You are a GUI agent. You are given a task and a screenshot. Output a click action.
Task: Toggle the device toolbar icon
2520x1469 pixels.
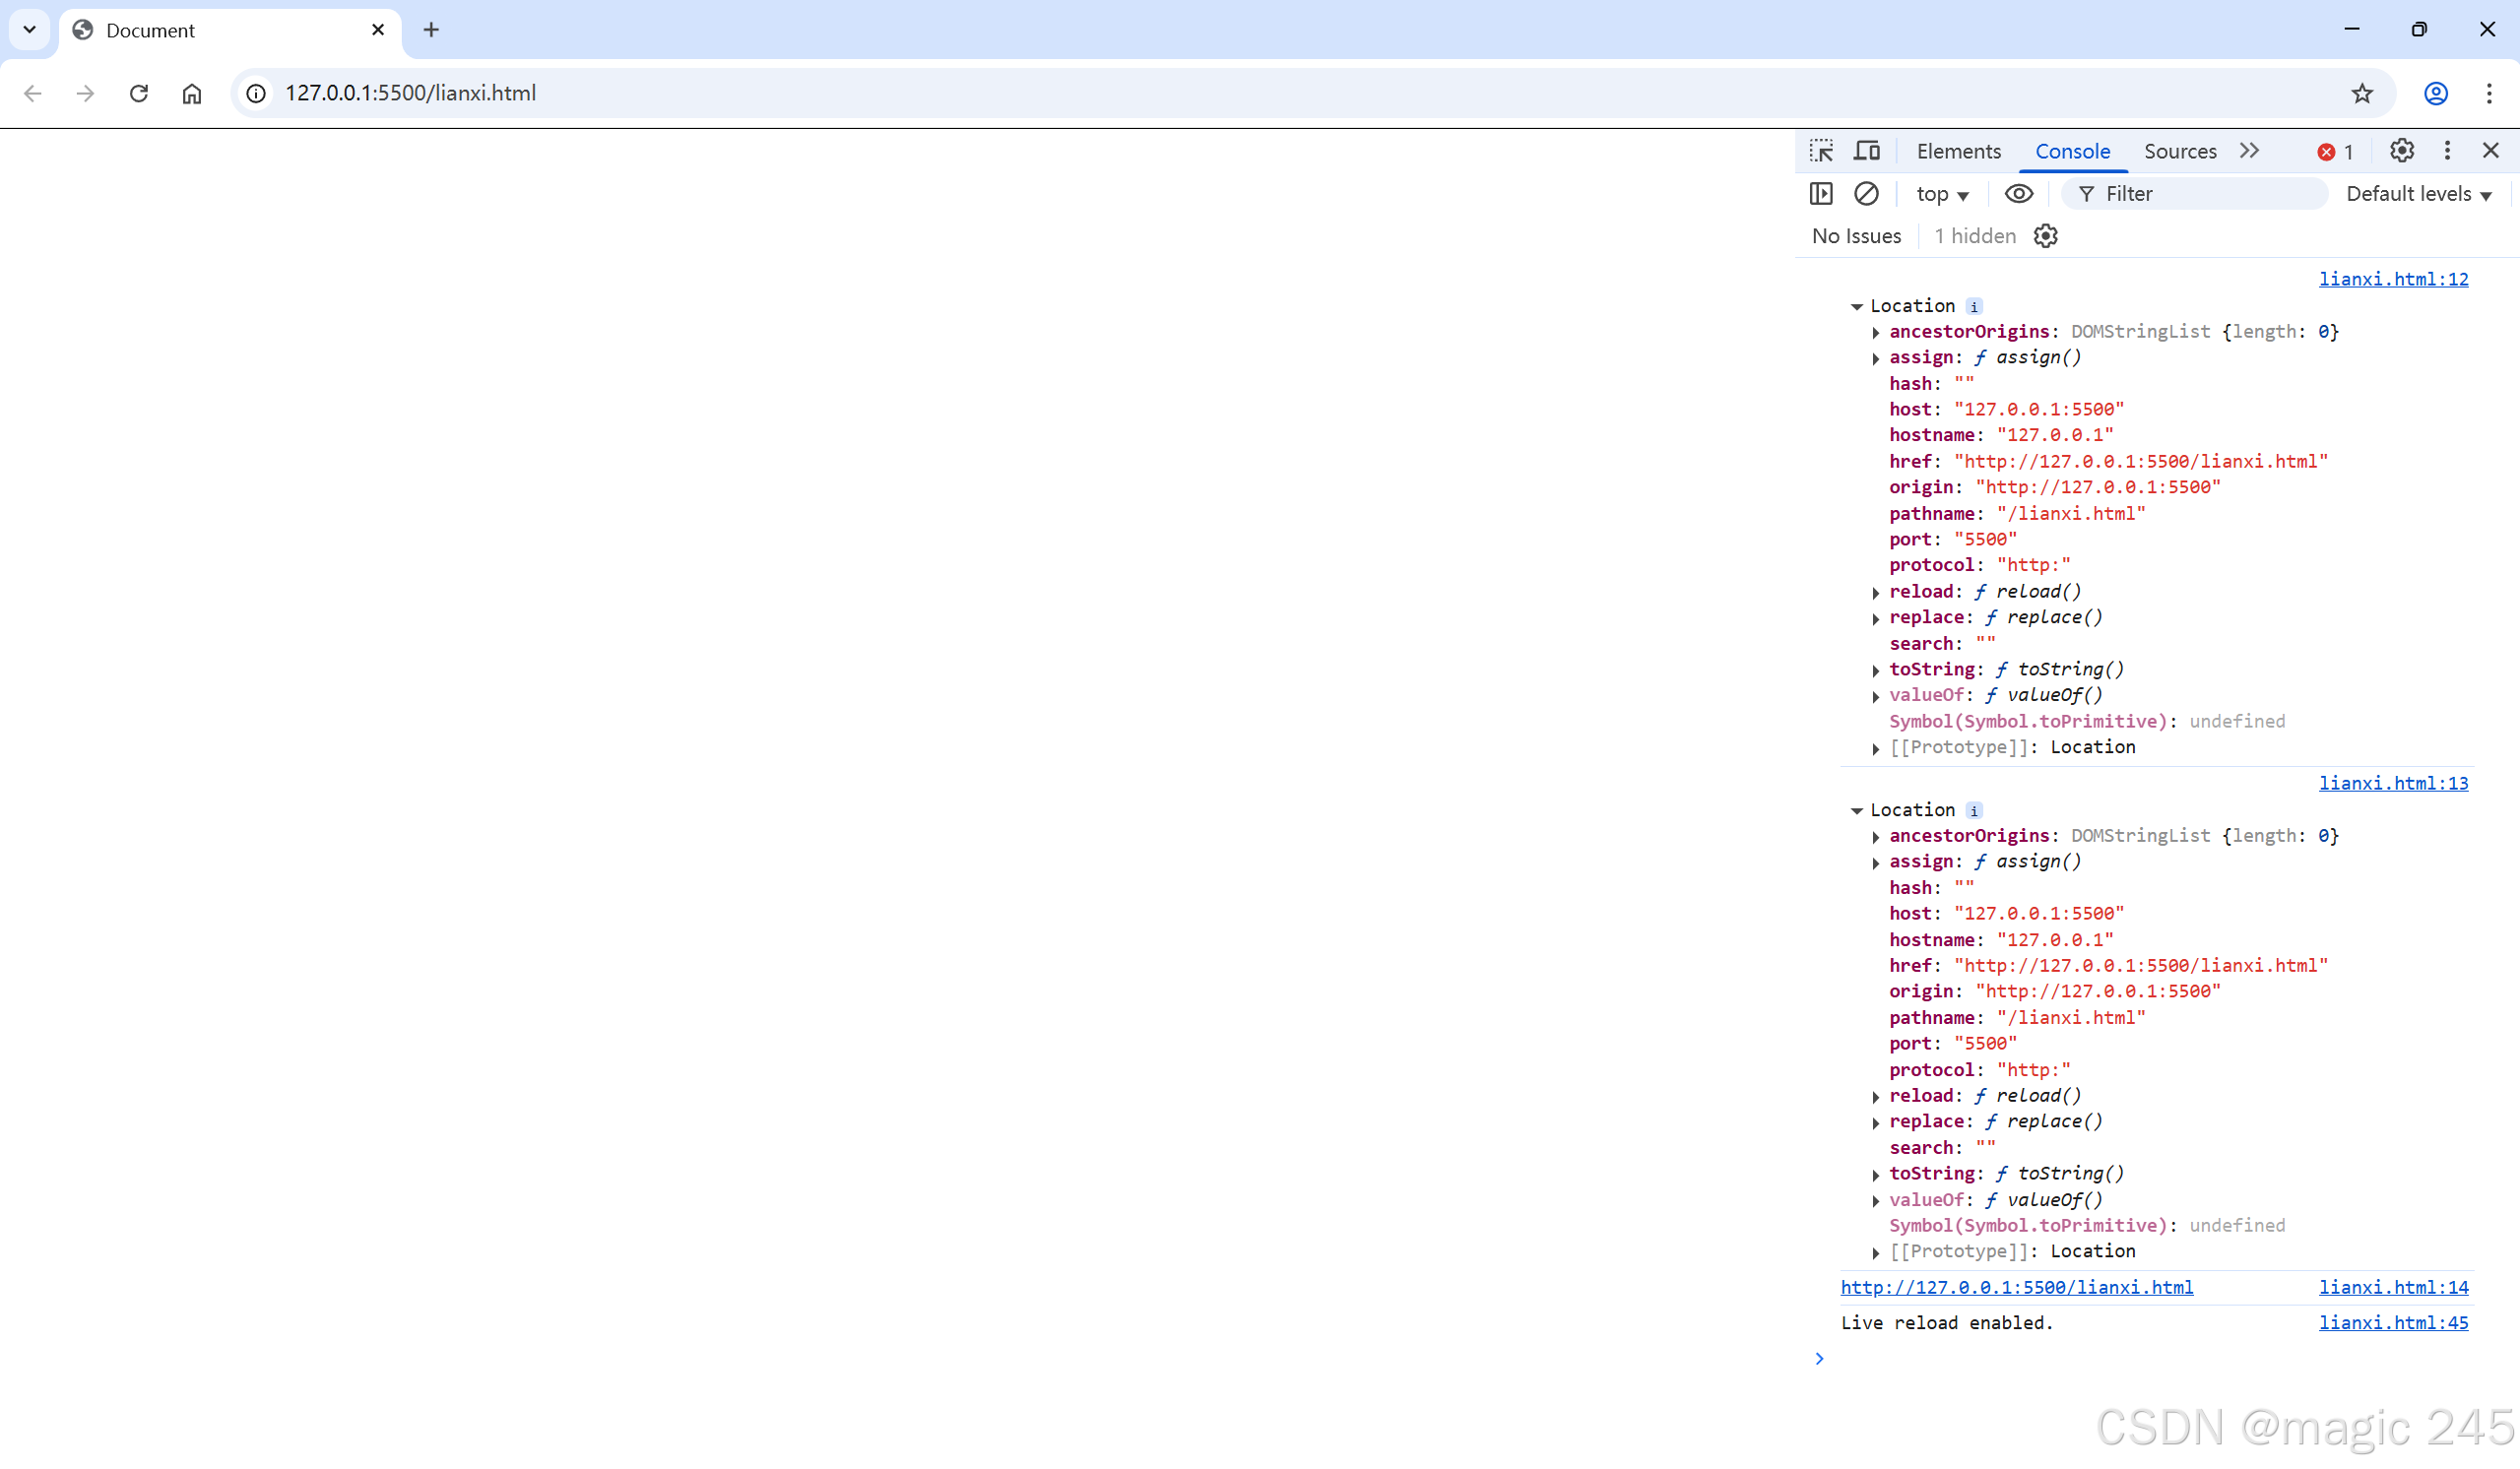pos(1866,151)
